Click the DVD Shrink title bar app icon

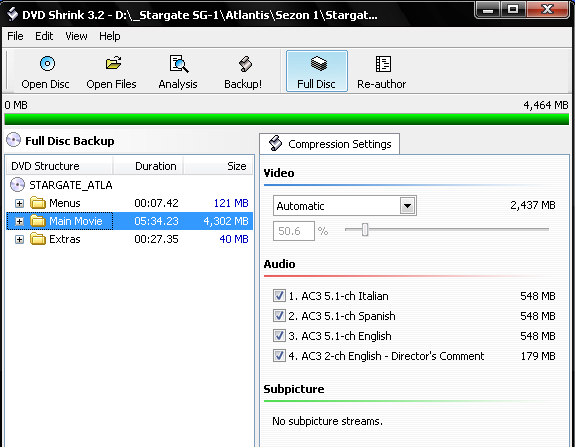pyautogui.click(x=13, y=14)
